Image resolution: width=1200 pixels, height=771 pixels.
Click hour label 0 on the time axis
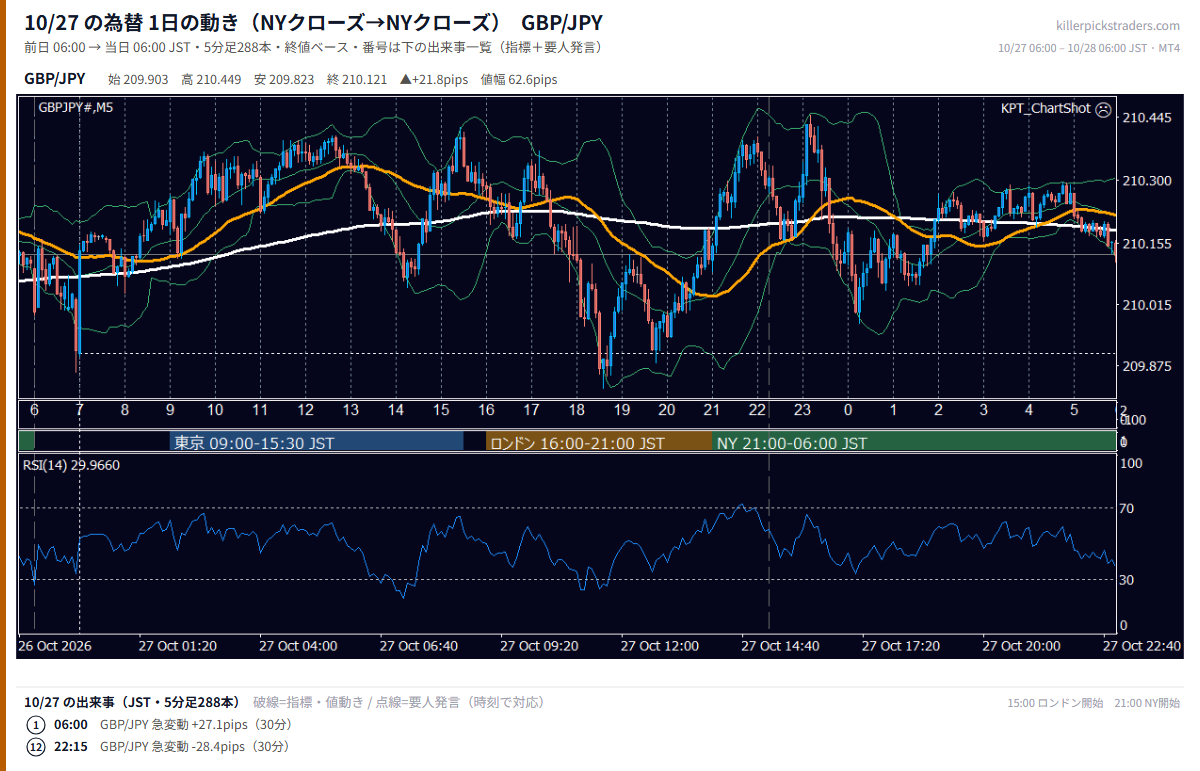click(x=848, y=410)
